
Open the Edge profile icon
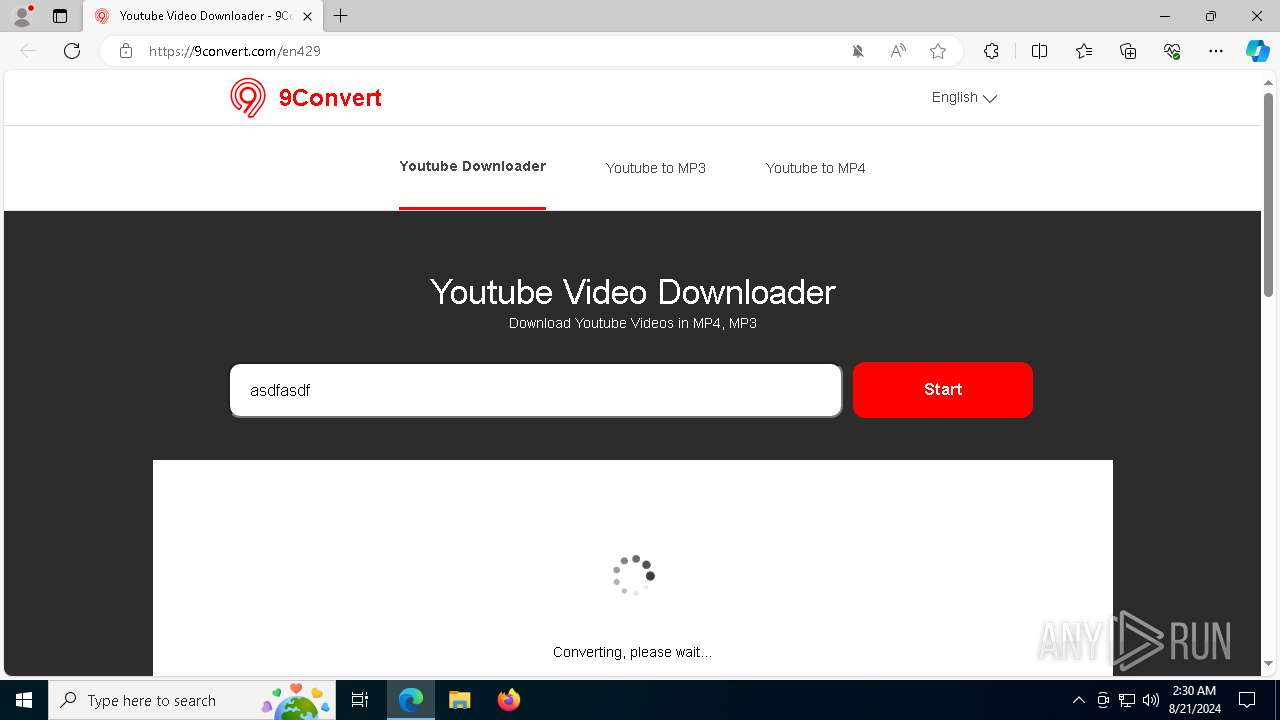tap(22, 16)
